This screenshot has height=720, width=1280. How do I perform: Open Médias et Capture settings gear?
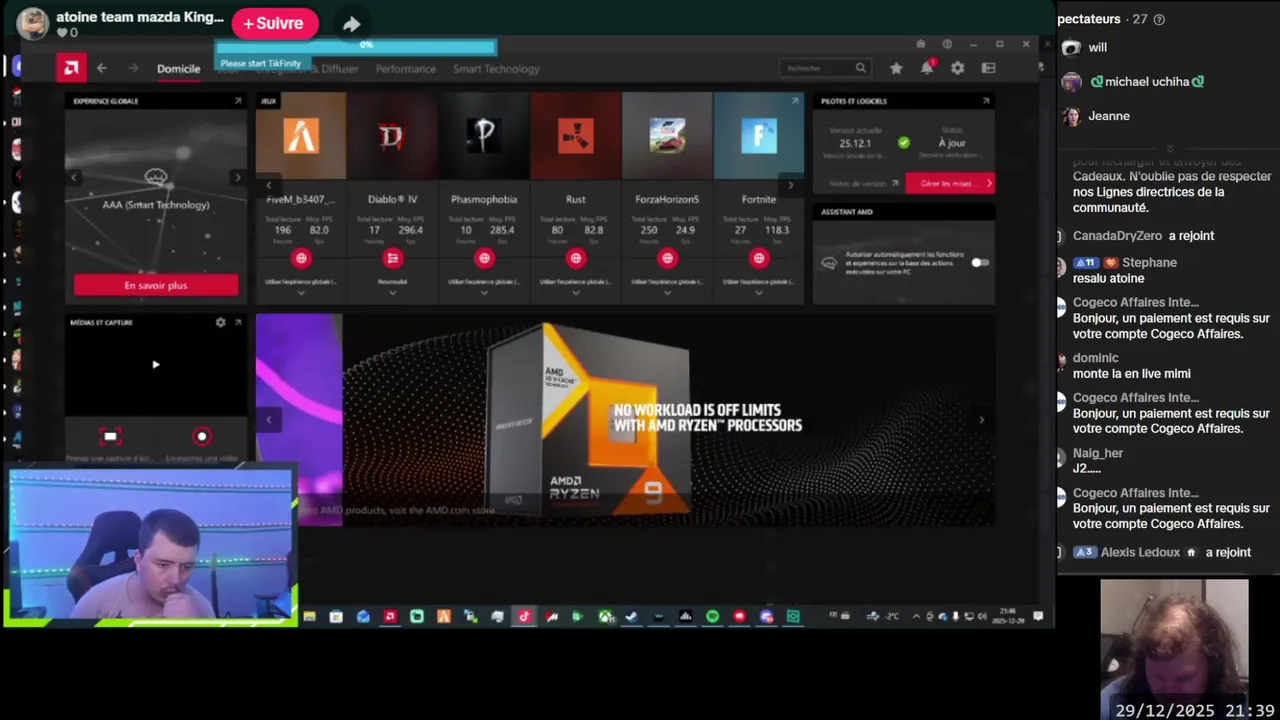tap(220, 322)
